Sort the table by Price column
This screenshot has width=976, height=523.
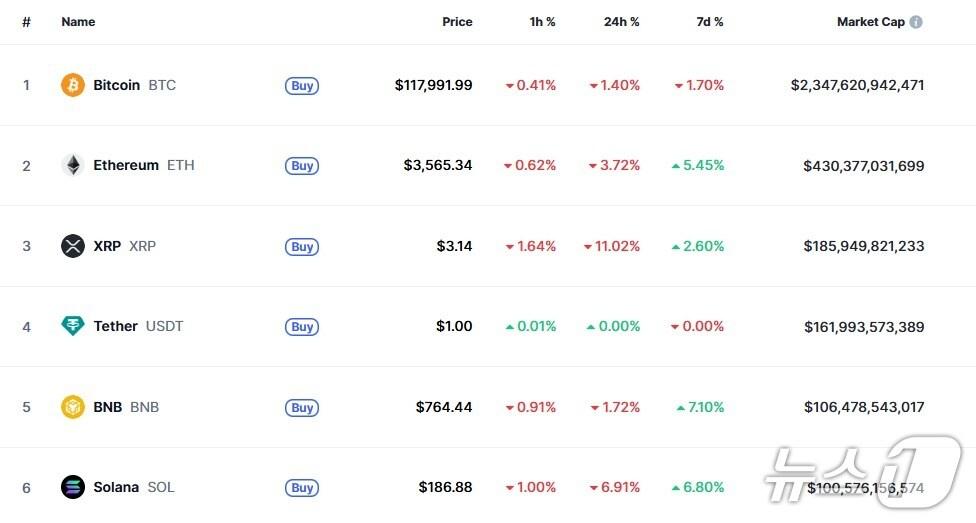coord(457,22)
